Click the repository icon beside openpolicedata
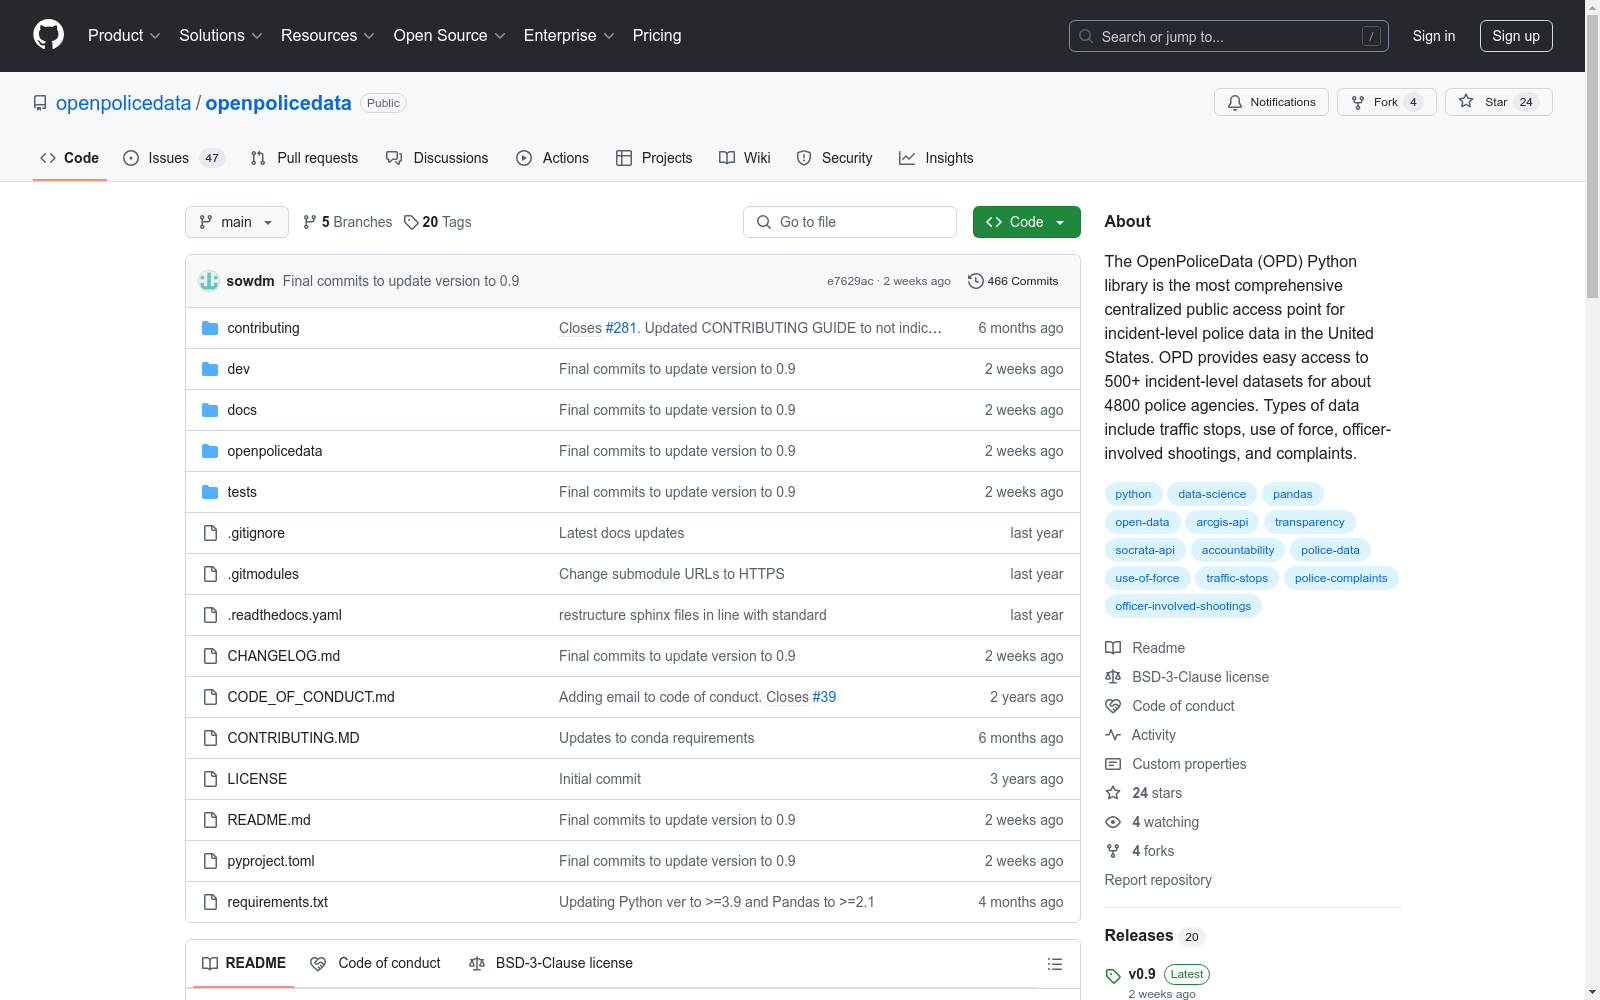Image resolution: width=1600 pixels, height=1000 pixels. 40,103
